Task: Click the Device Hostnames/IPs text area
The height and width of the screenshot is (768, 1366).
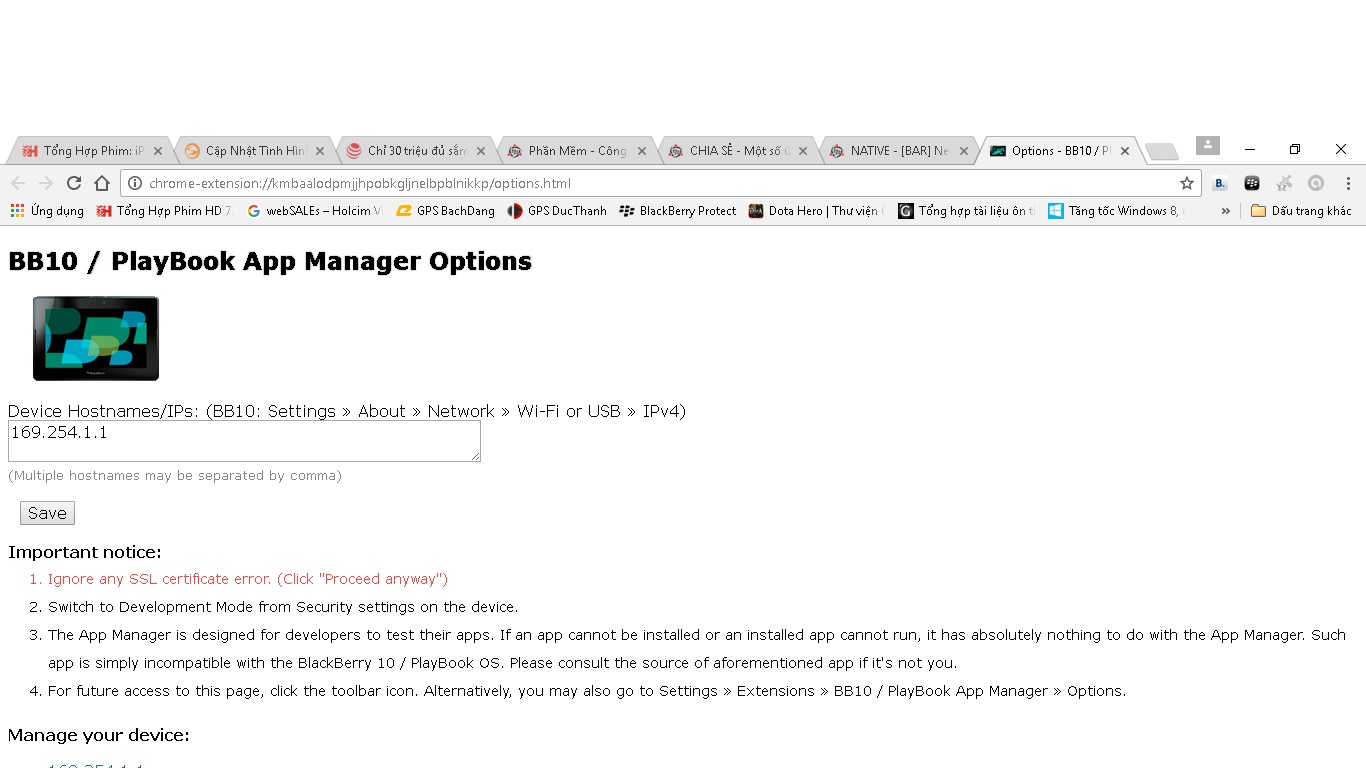Action: (244, 441)
